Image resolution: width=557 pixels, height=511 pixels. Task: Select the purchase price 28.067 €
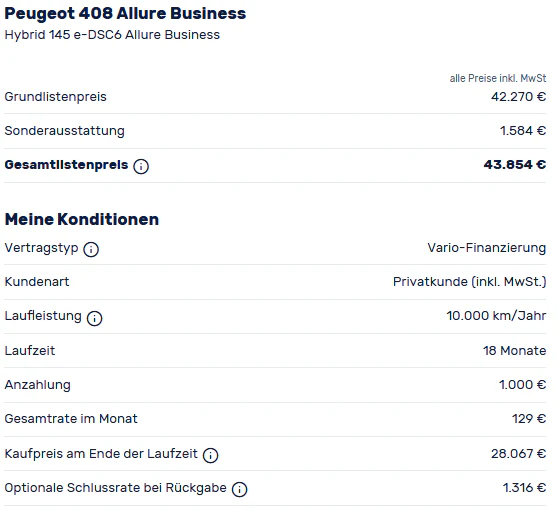pyautogui.click(x=519, y=453)
